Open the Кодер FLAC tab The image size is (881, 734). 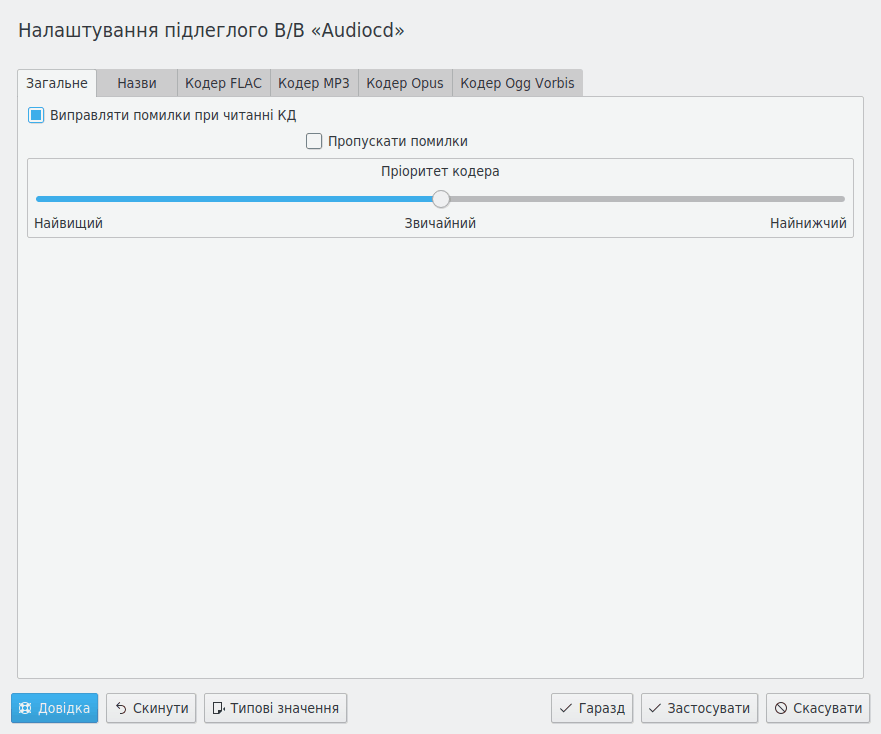pos(223,83)
